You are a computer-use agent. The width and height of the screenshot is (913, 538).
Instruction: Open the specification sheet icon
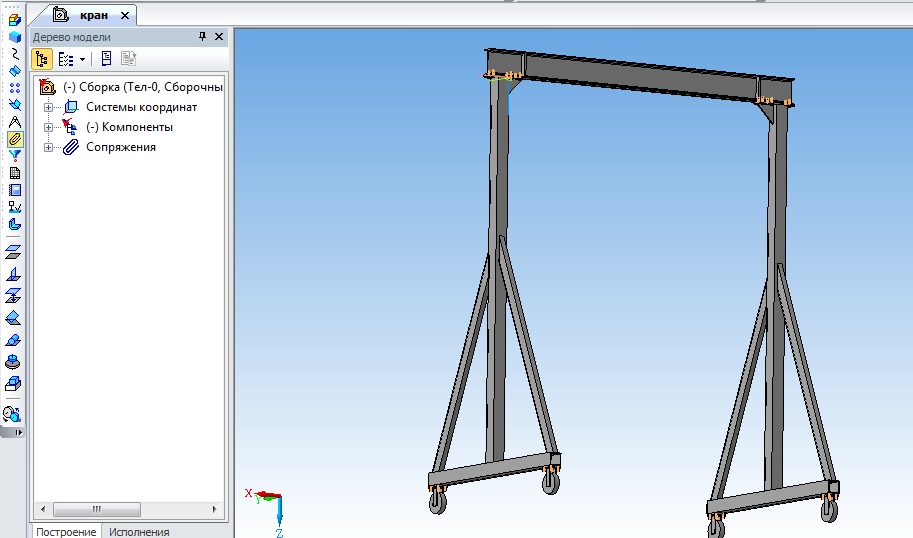[15, 172]
